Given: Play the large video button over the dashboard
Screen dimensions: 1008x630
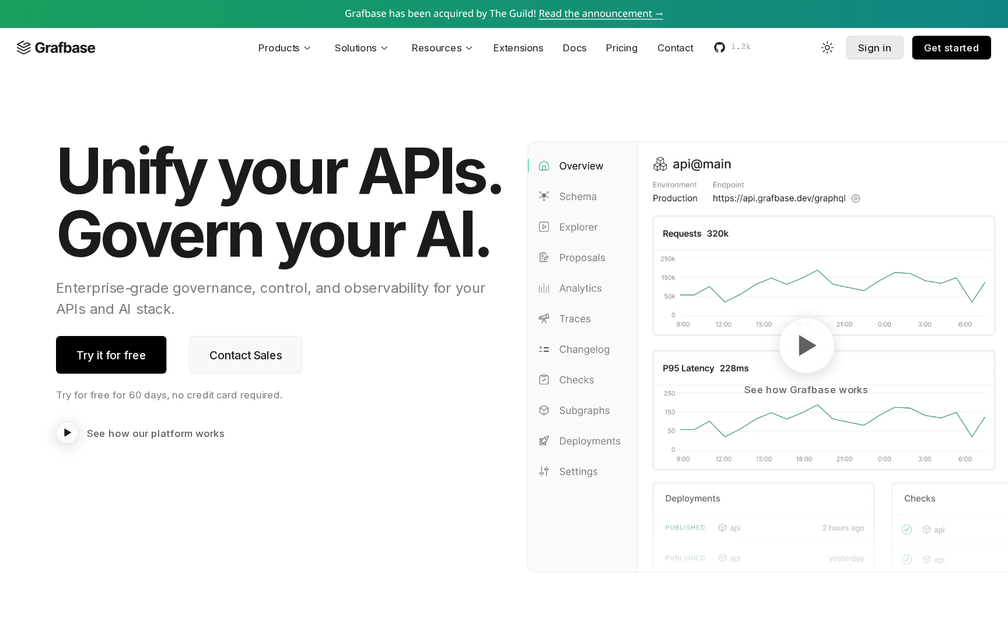Looking at the screenshot, I should [x=807, y=345].
